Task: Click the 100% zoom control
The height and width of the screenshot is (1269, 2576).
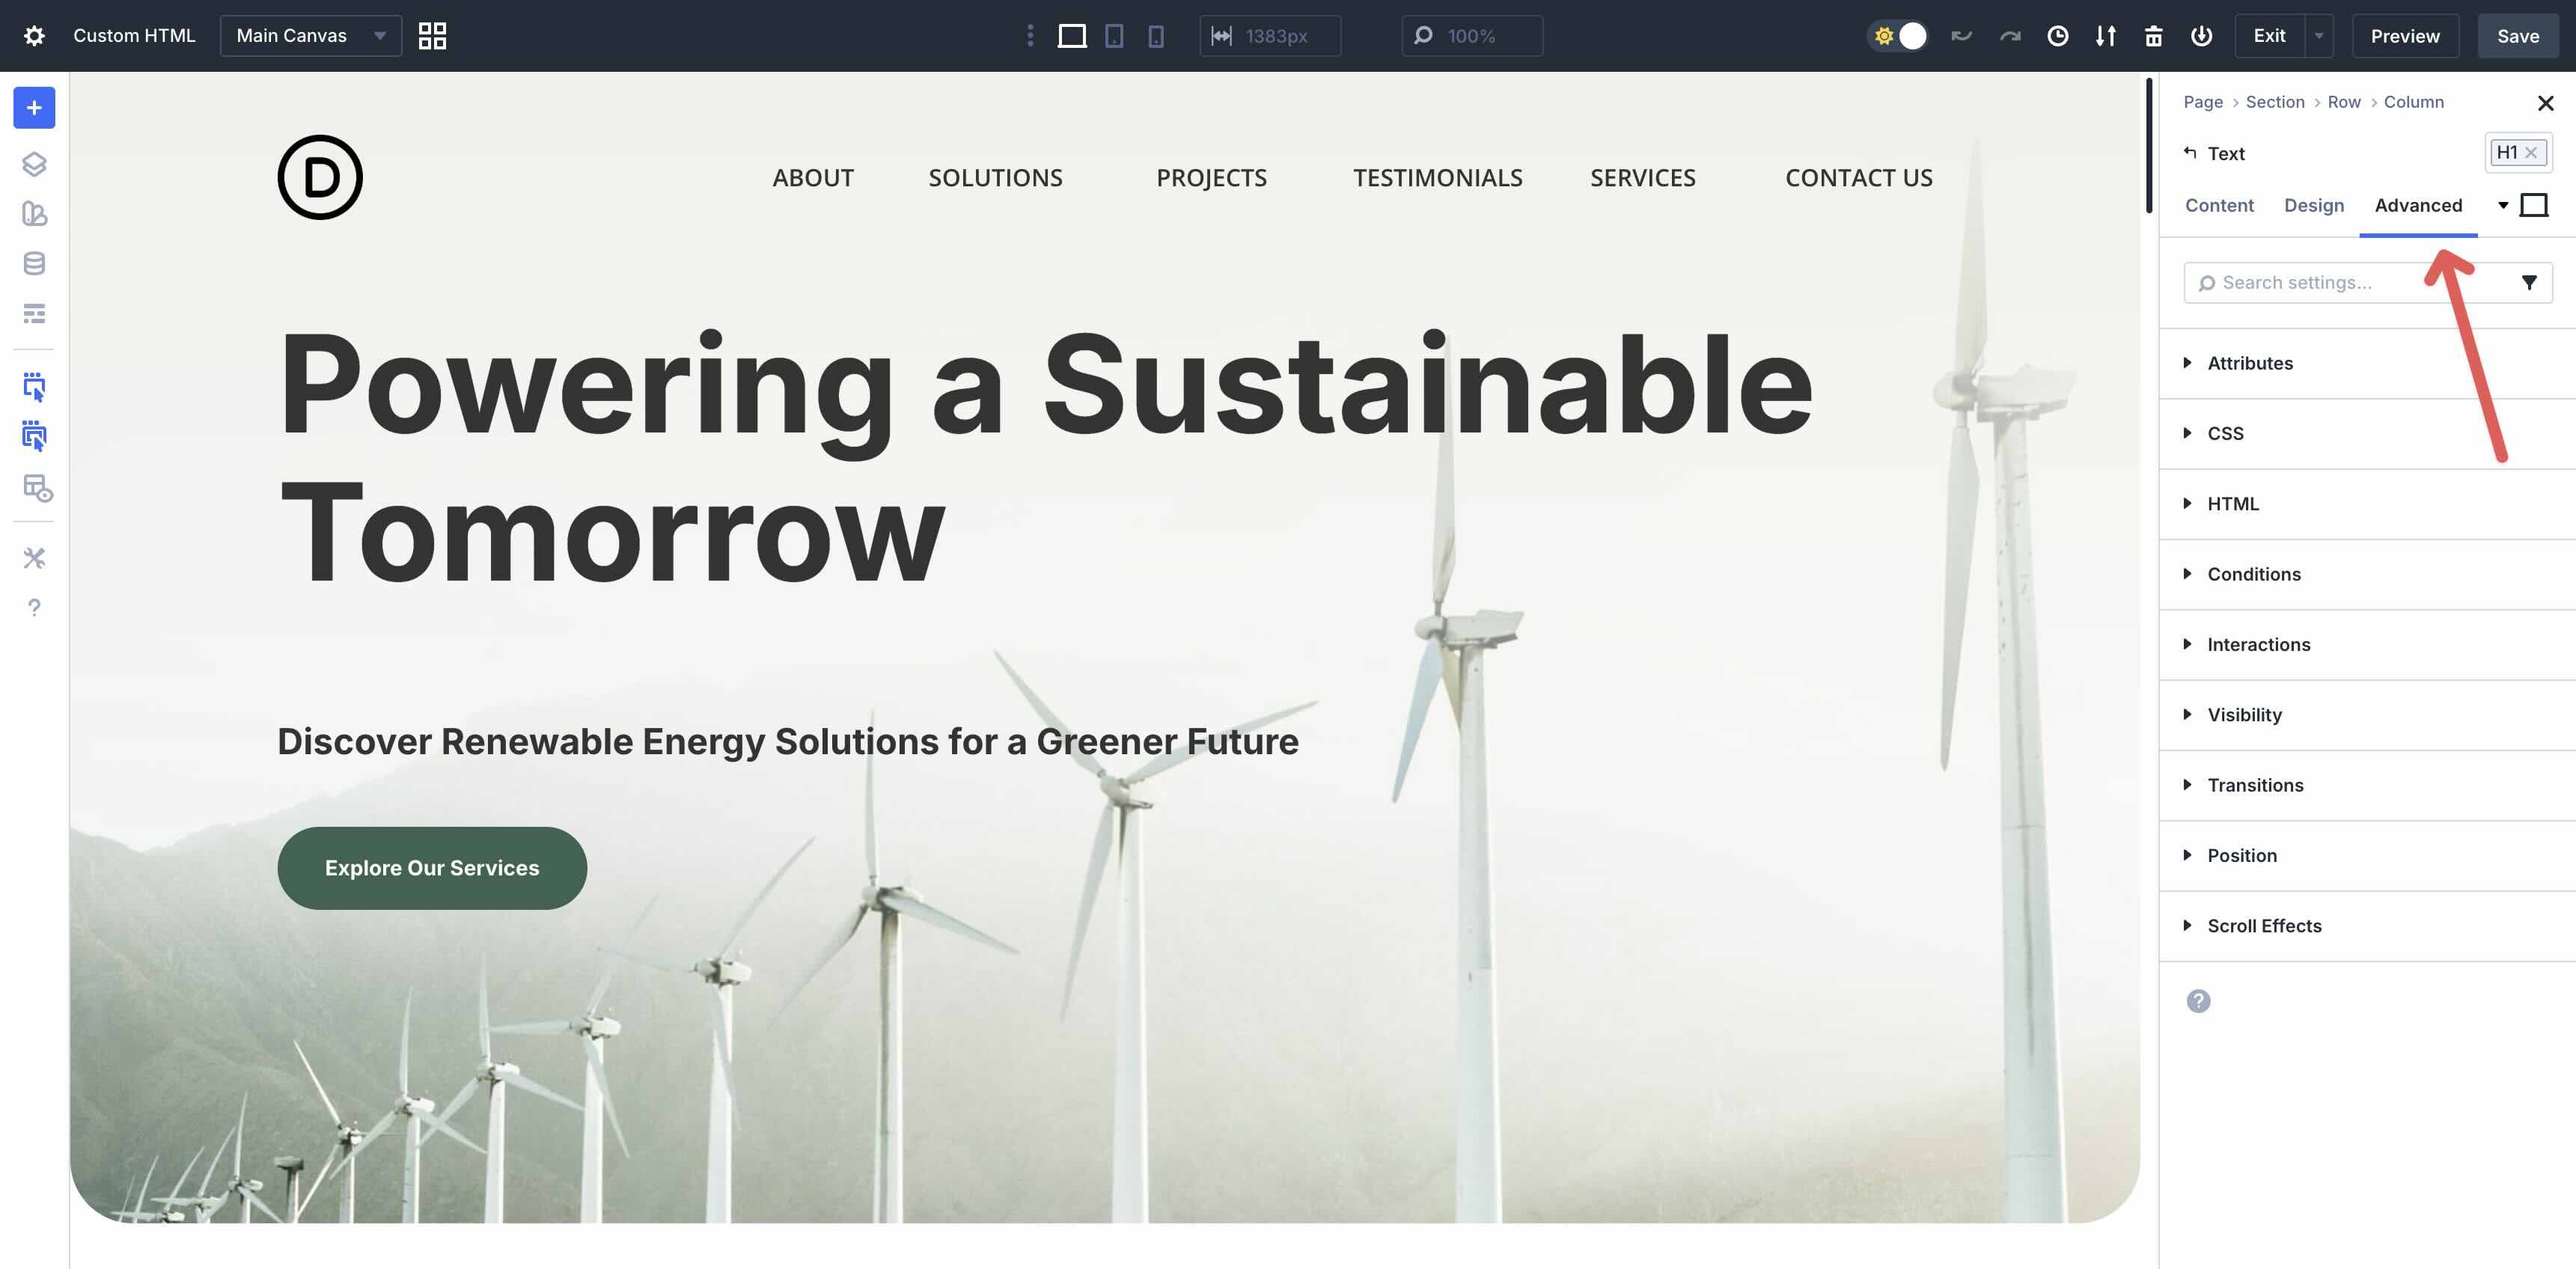Action: click(1470, 35)
